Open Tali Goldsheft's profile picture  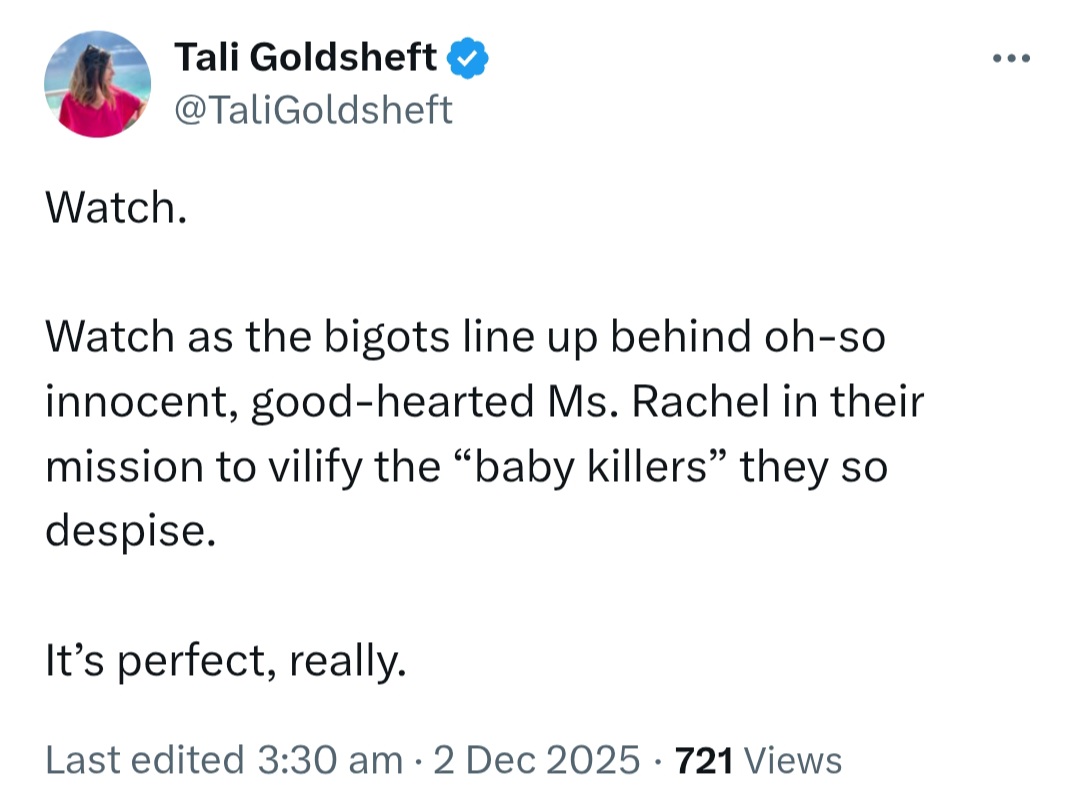pyautogui.click(x=97, y=84)
